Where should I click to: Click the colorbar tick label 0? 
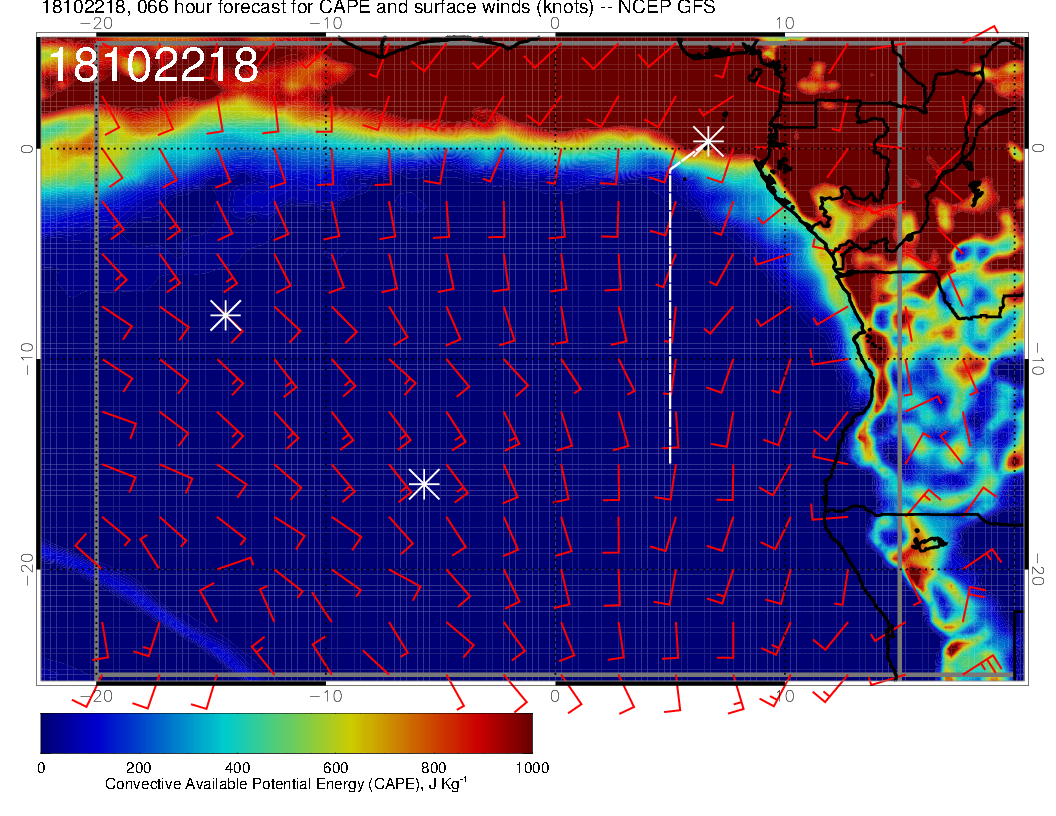[x=41, y=768]
